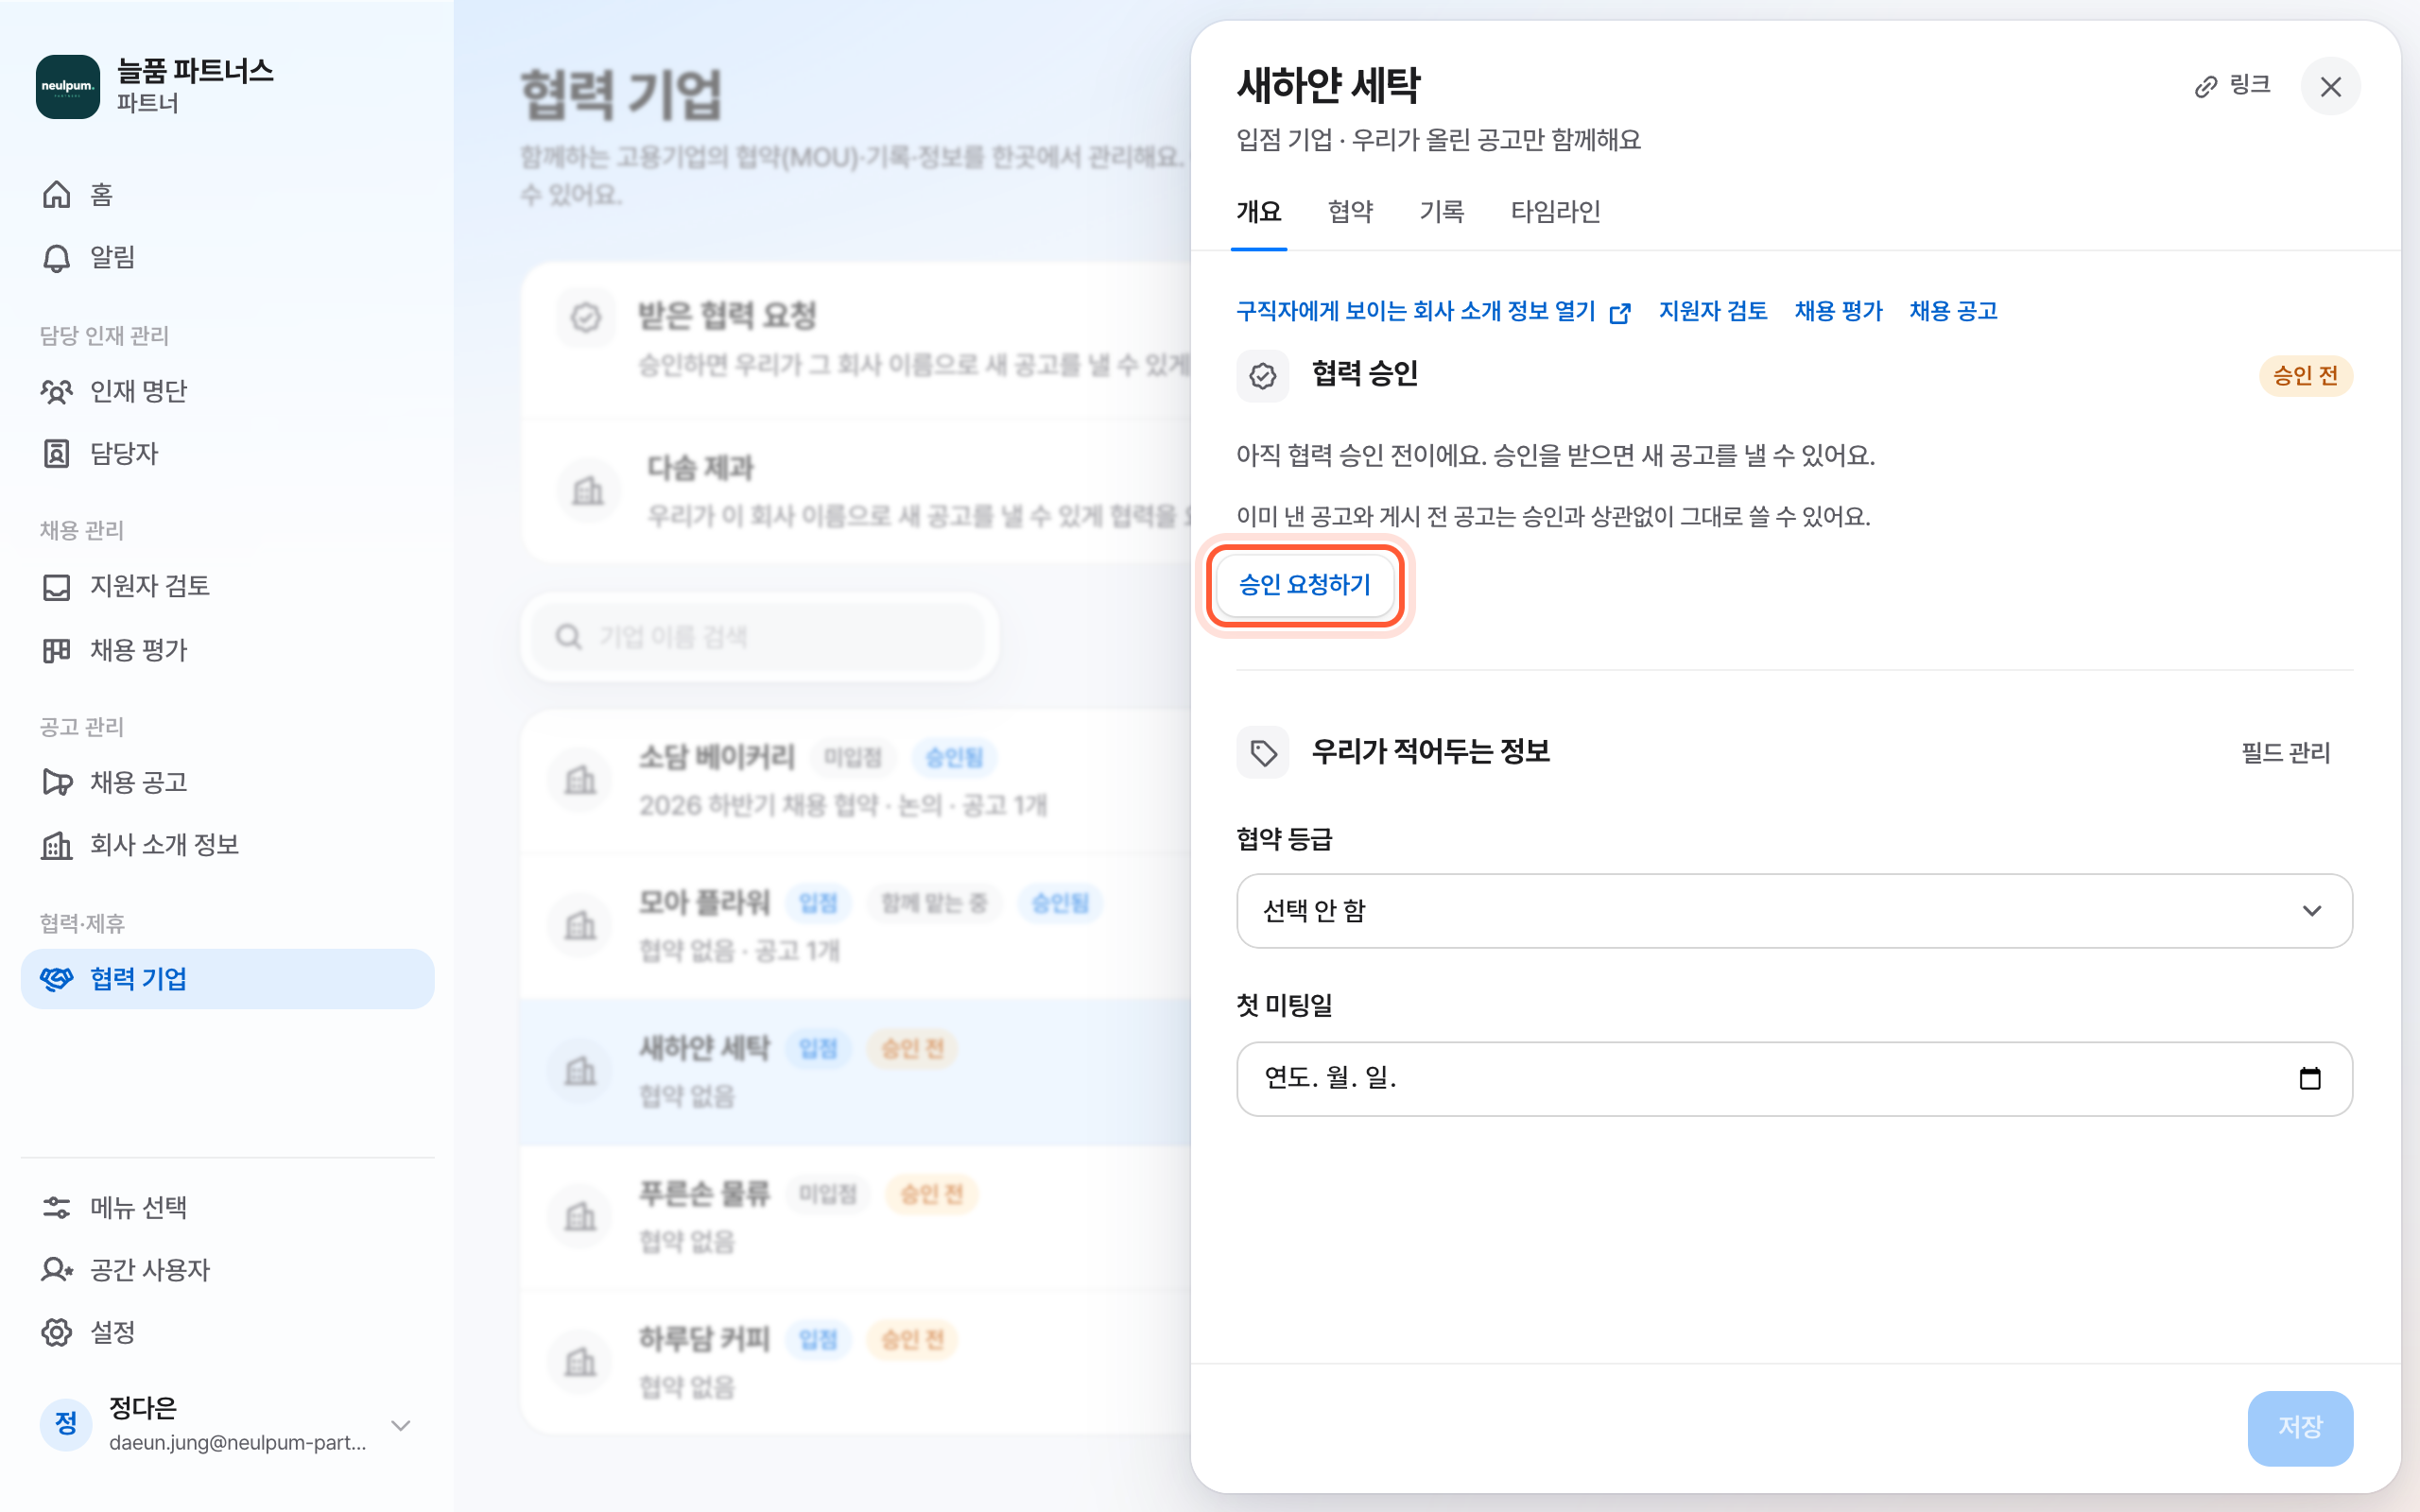The width and height of the screenshot is (2420, 1512).
Task: Select the 새하얀 세탁 list row
Action: click(x=856, y=1071)
